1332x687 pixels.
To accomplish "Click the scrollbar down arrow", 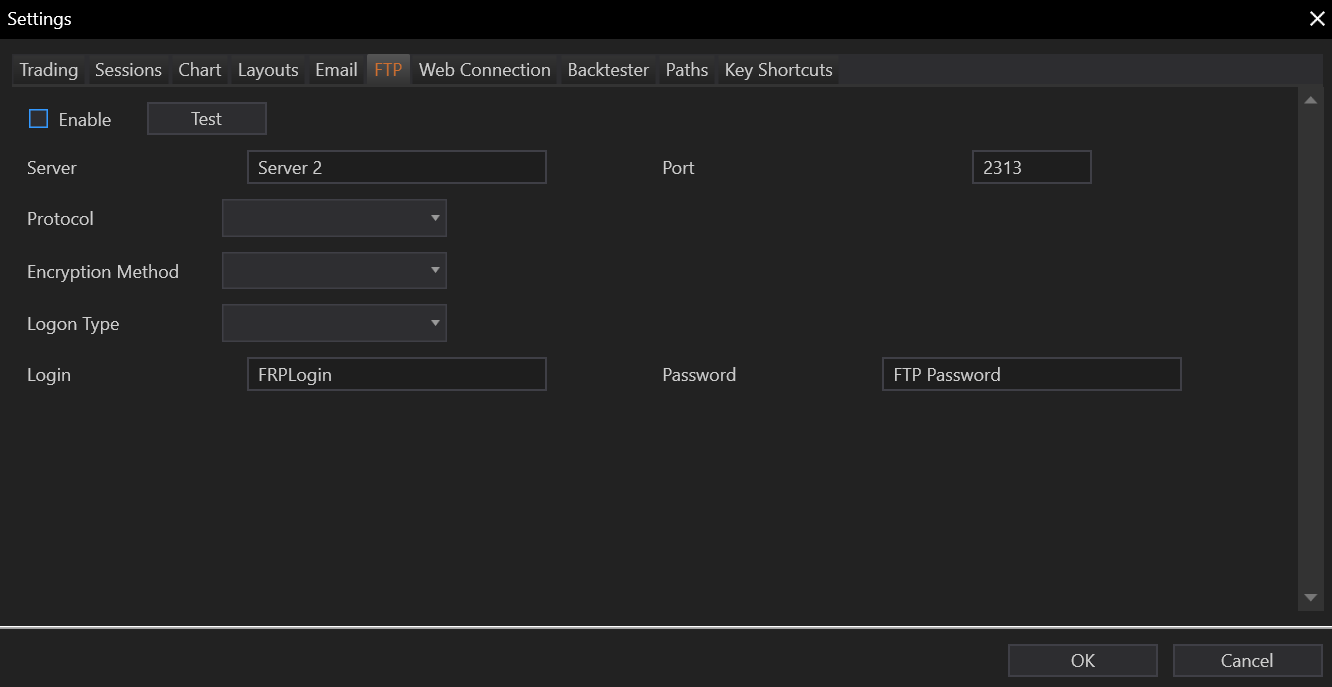I will pyautogui.click(x=1311, y=598).
